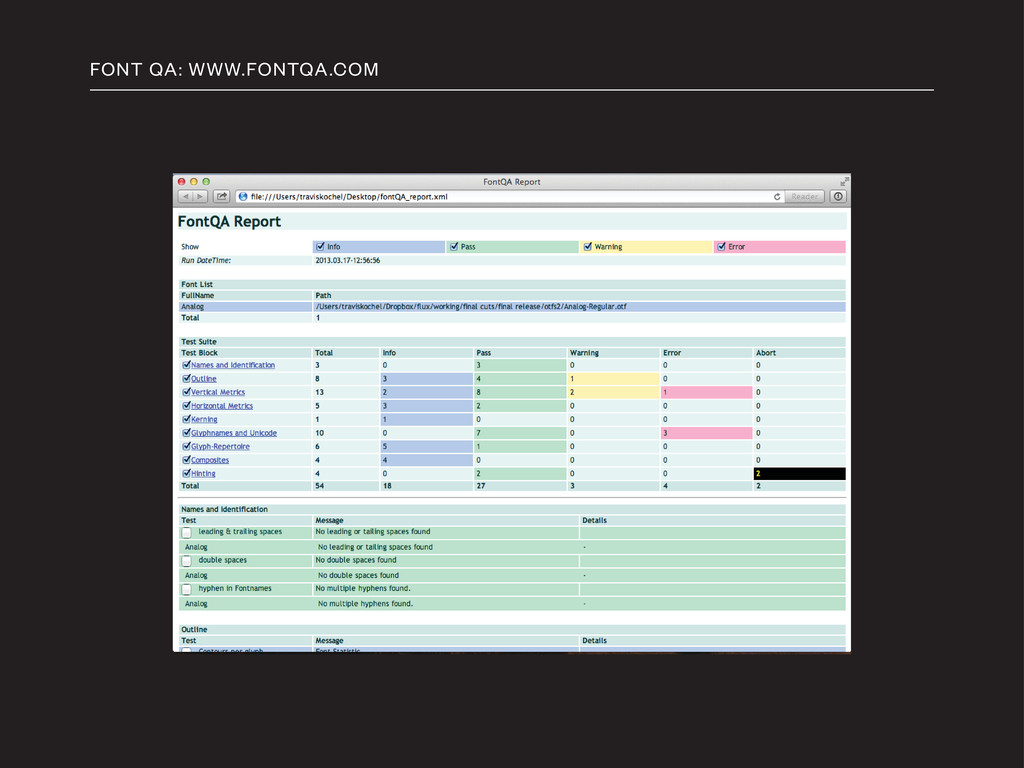
Task: Open the Glyphnames and Unicode link
Action: [x=234, y=433]
